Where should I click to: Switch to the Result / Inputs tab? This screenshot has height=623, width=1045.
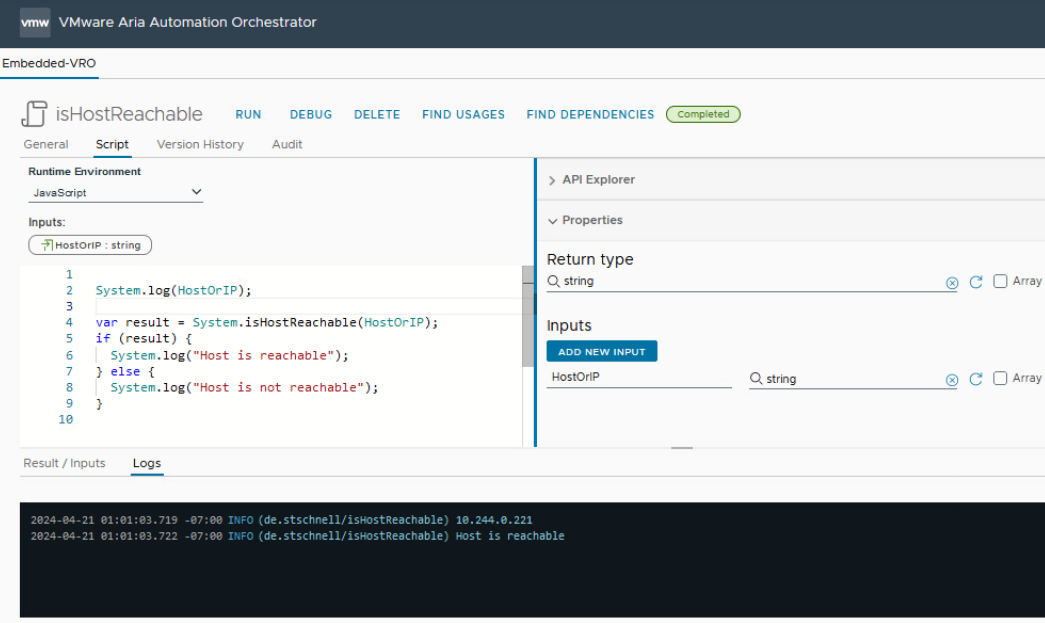(65, 463)
